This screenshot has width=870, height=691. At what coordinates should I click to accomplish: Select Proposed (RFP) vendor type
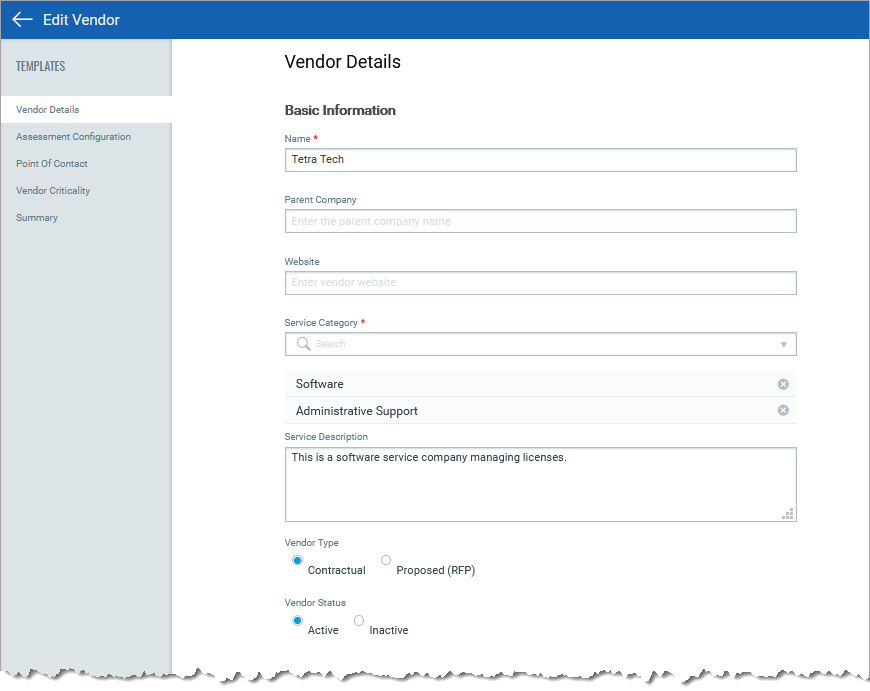[386, 561]
